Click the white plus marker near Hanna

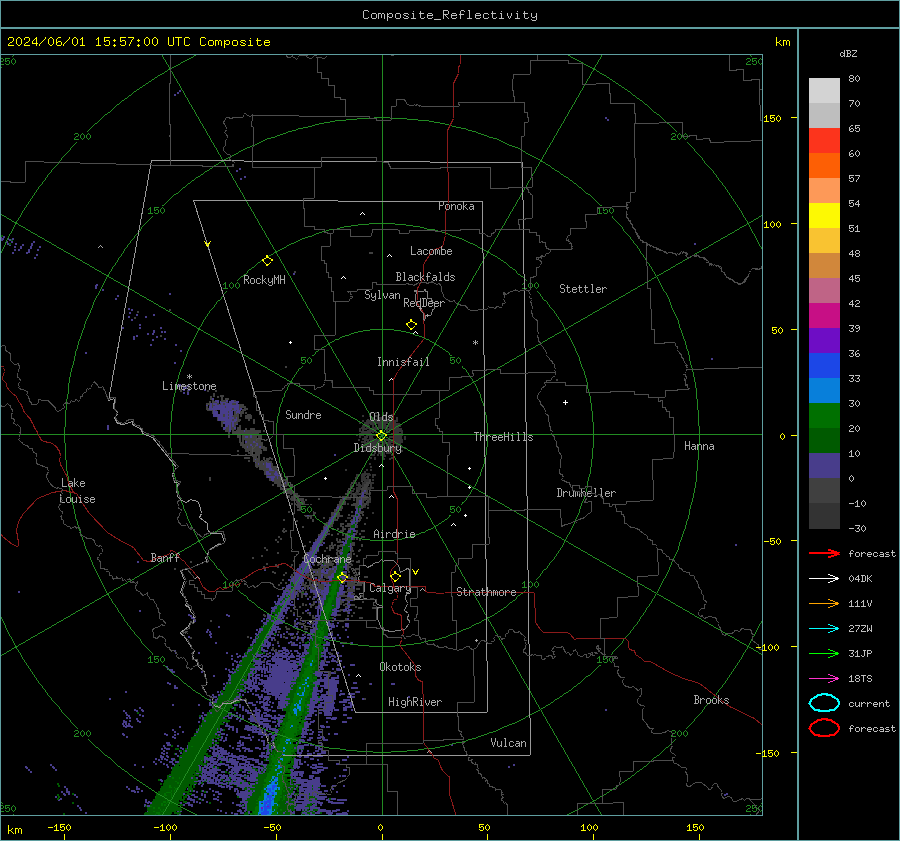[565, 402]
